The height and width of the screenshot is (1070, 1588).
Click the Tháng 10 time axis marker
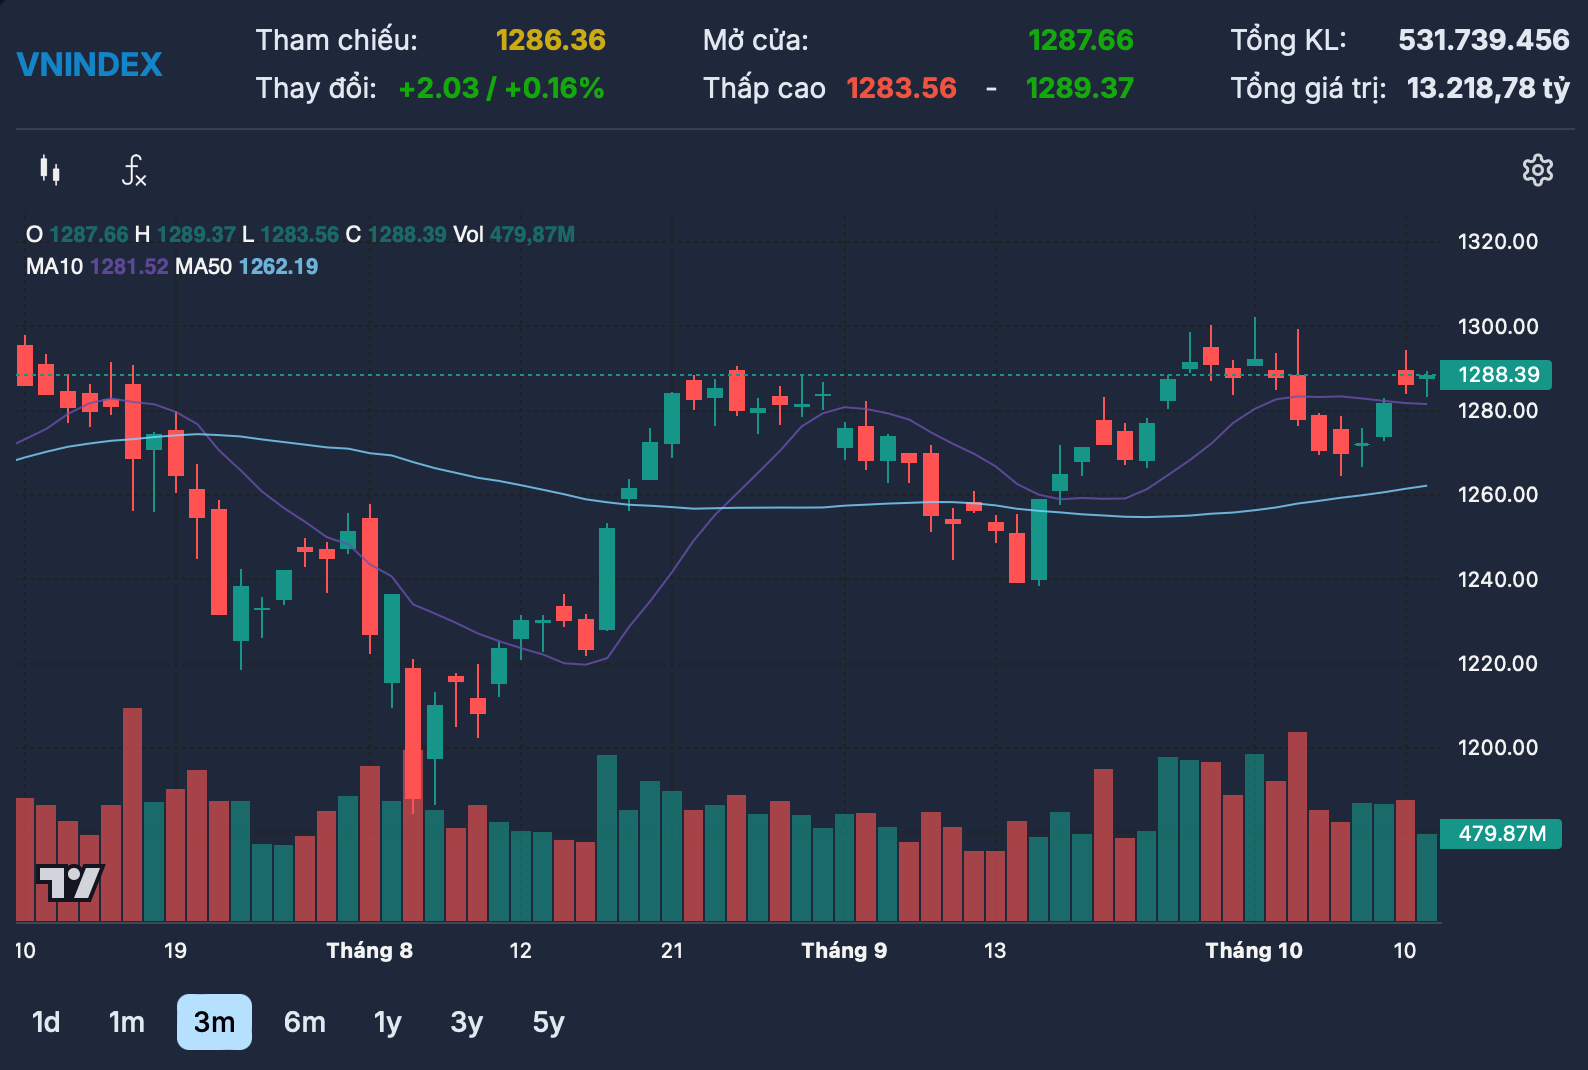coord(1254,951)
